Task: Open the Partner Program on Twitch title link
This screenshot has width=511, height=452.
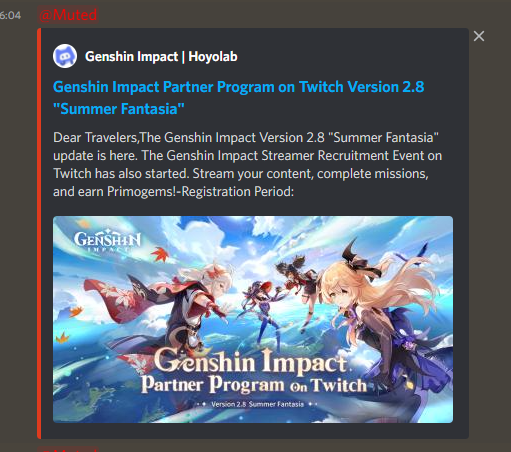Action: [x=239, y=87]
